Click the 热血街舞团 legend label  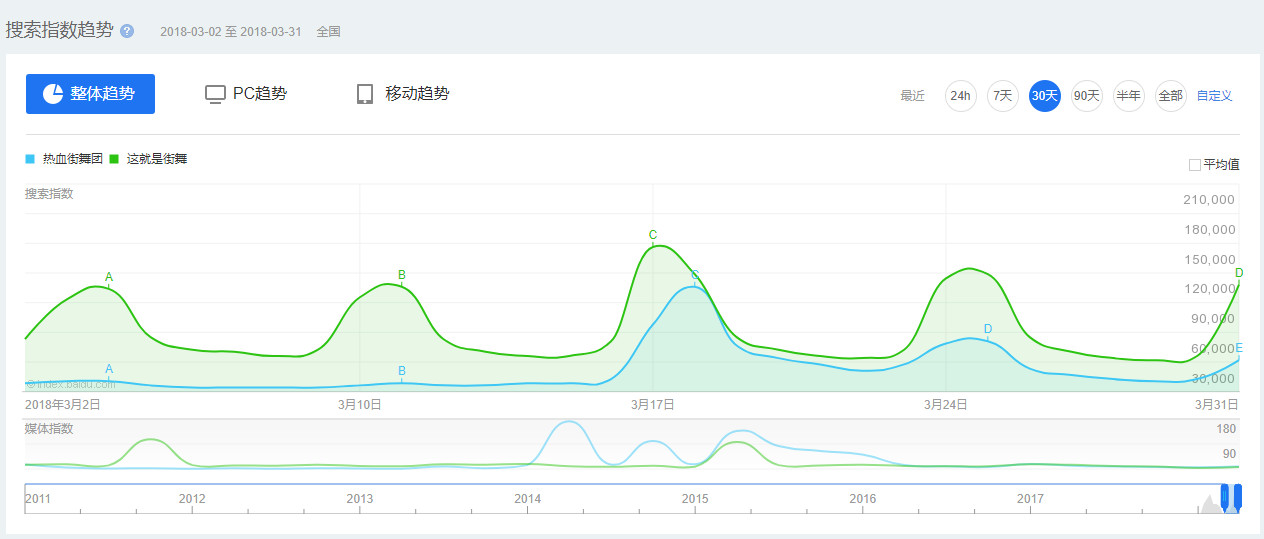tap(73, 159)
